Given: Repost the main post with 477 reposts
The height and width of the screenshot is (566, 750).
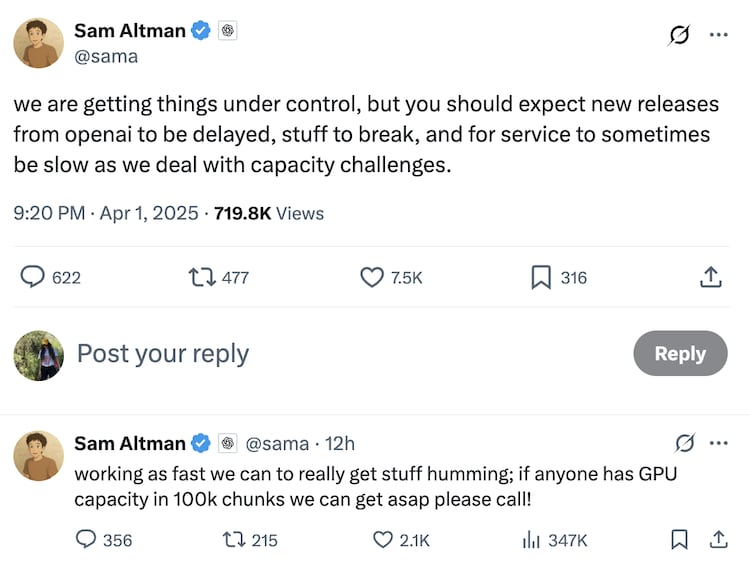Looking at the screenshot, I should [x=199, y=277].
